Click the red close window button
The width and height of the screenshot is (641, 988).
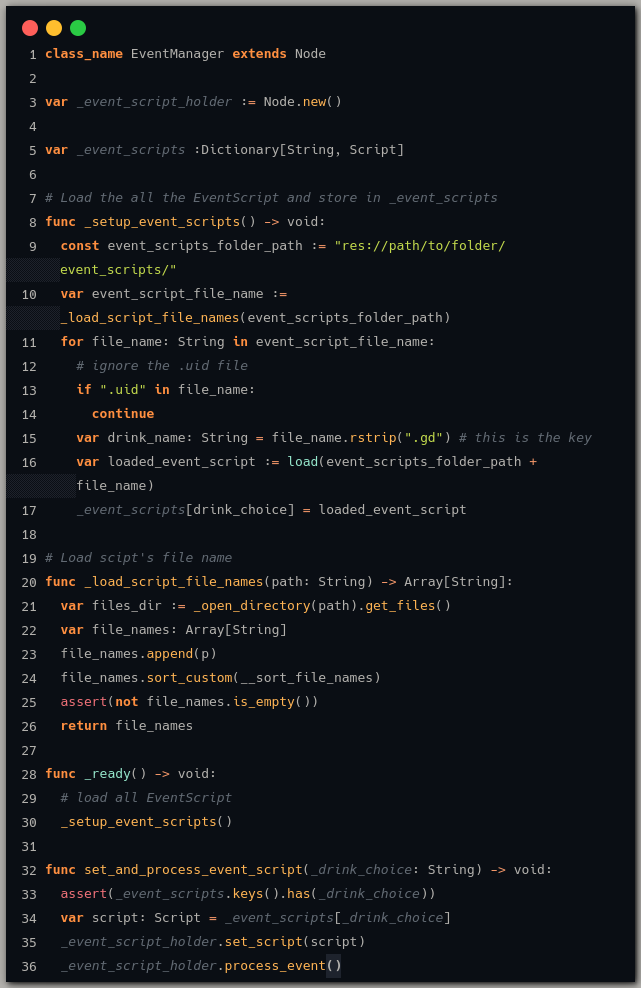(30, 28)
